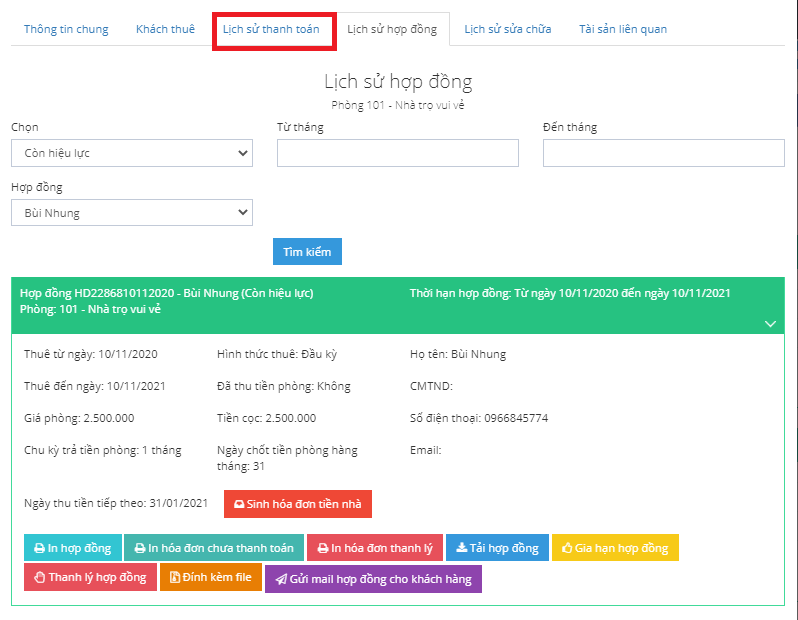Click In hóa đơn chưa thanh toán

[213, 548]
